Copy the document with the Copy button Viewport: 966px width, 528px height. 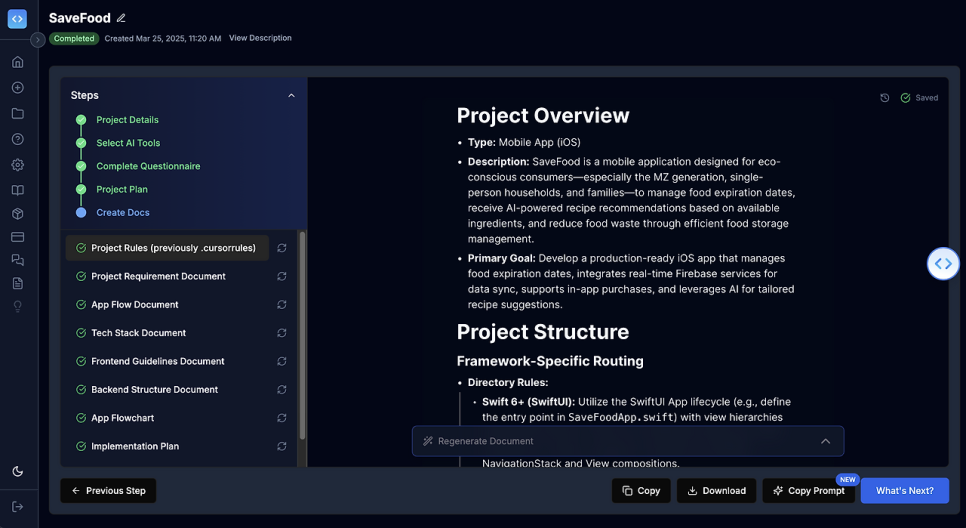[641, 490]
